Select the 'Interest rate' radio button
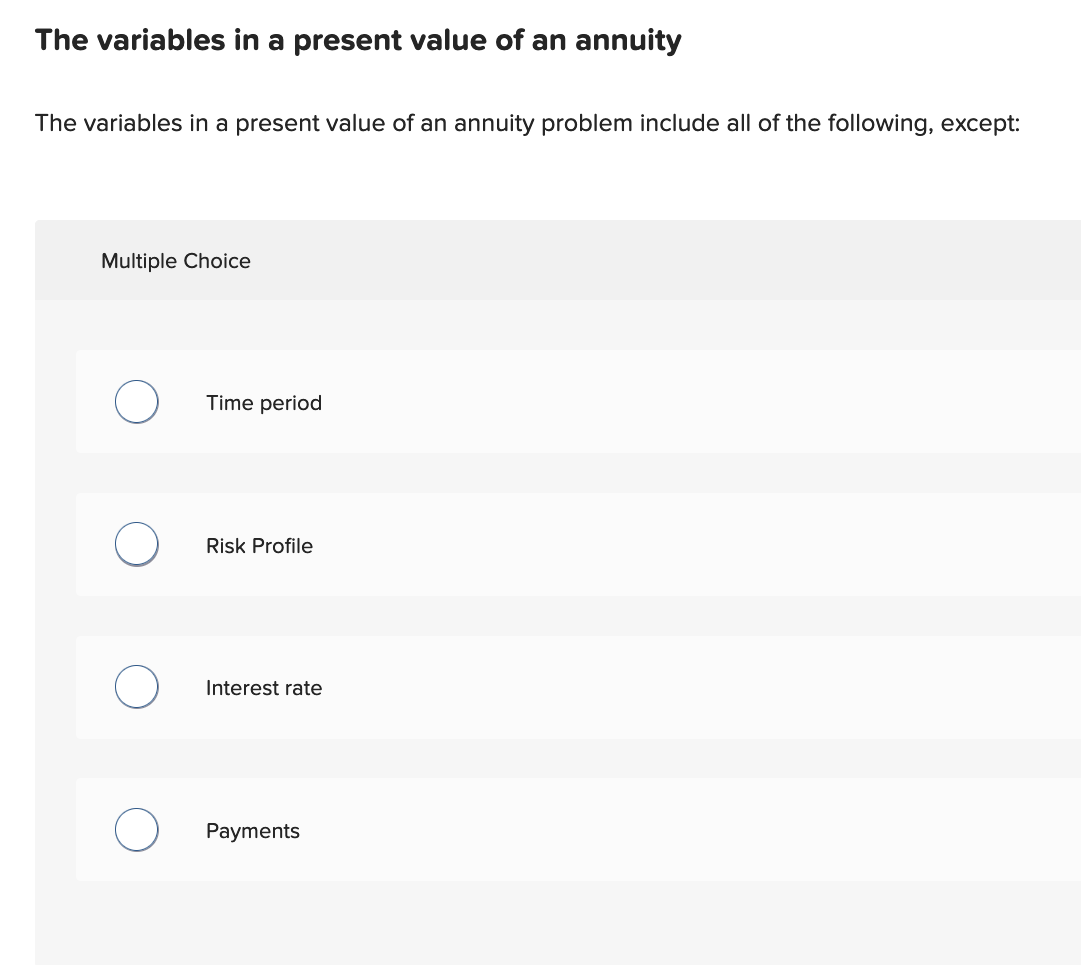Image resolution: width=1081 pixels, height=965 pixels. [136, 686]
